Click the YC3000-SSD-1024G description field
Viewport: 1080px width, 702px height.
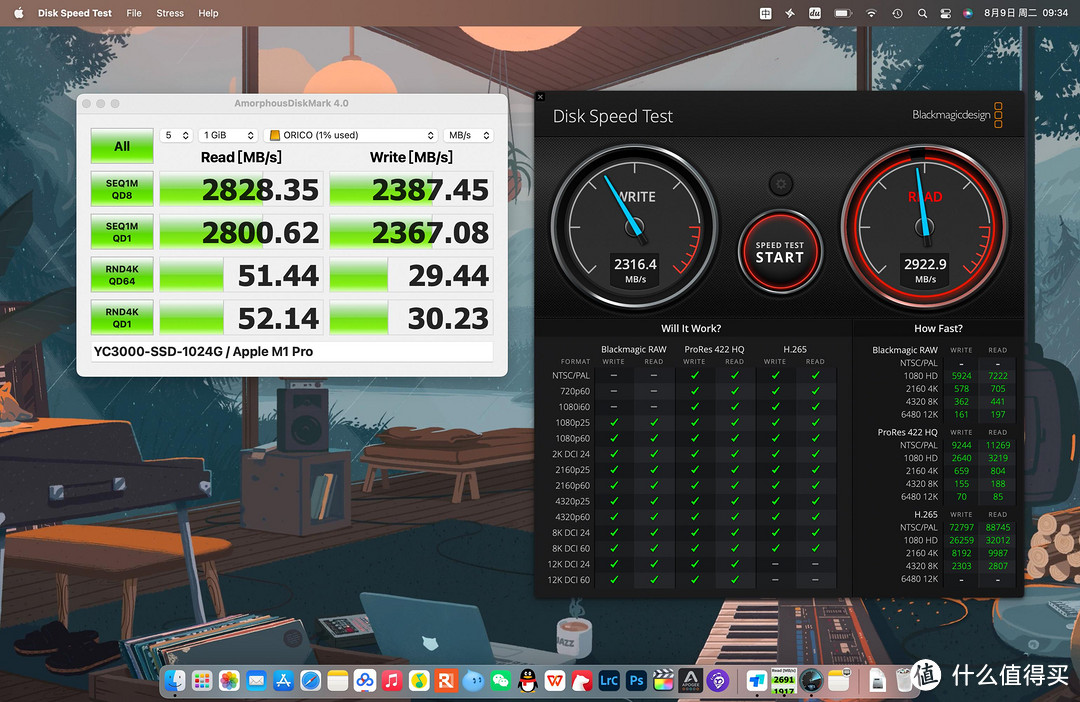point(292,351)
